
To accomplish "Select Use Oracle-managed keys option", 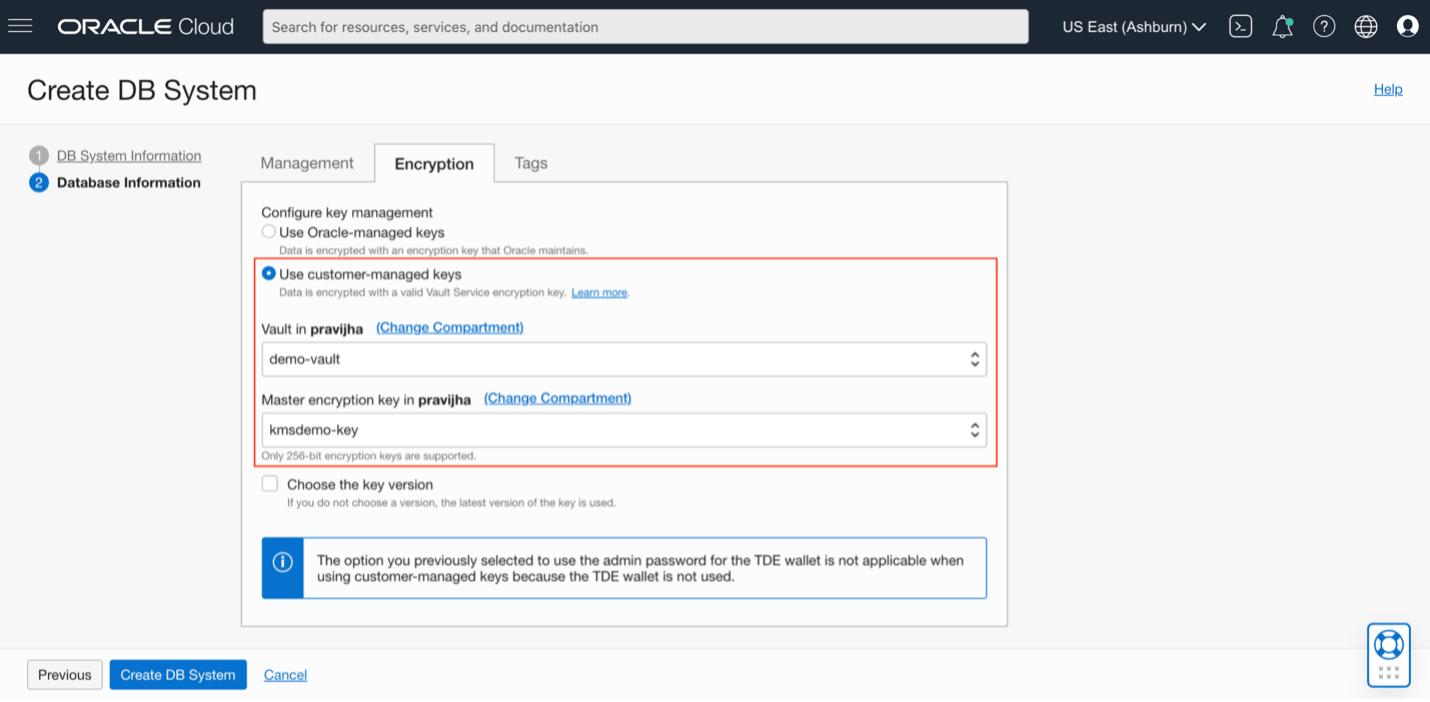I will click(269, 232).
